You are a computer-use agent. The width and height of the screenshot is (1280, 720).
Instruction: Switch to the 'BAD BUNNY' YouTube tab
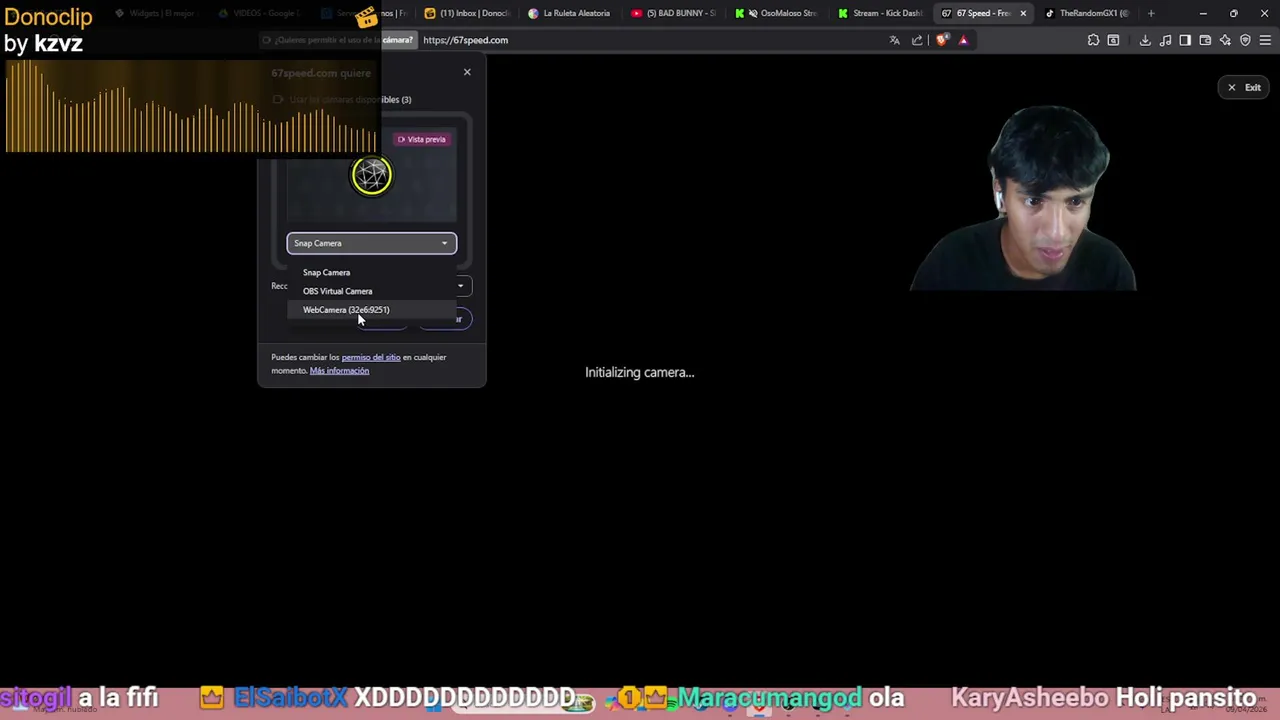(x=673, y=13)
